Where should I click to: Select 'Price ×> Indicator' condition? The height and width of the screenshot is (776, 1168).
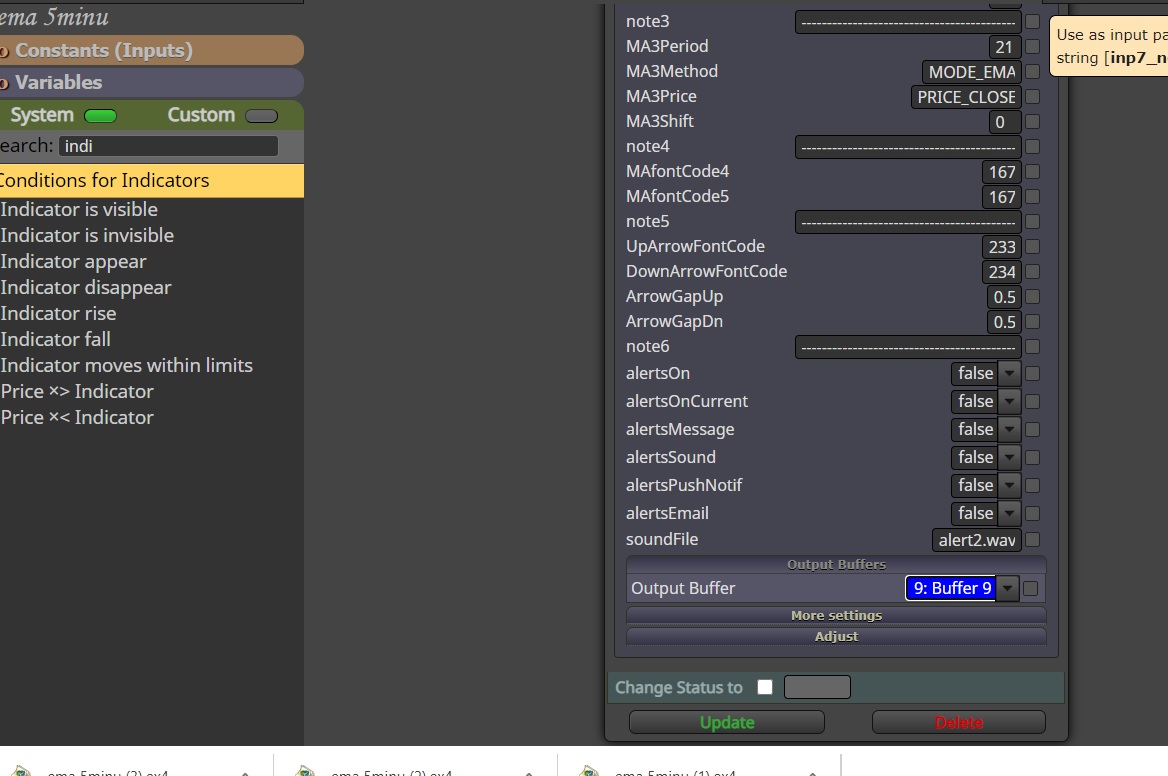(x=77, y=392)
